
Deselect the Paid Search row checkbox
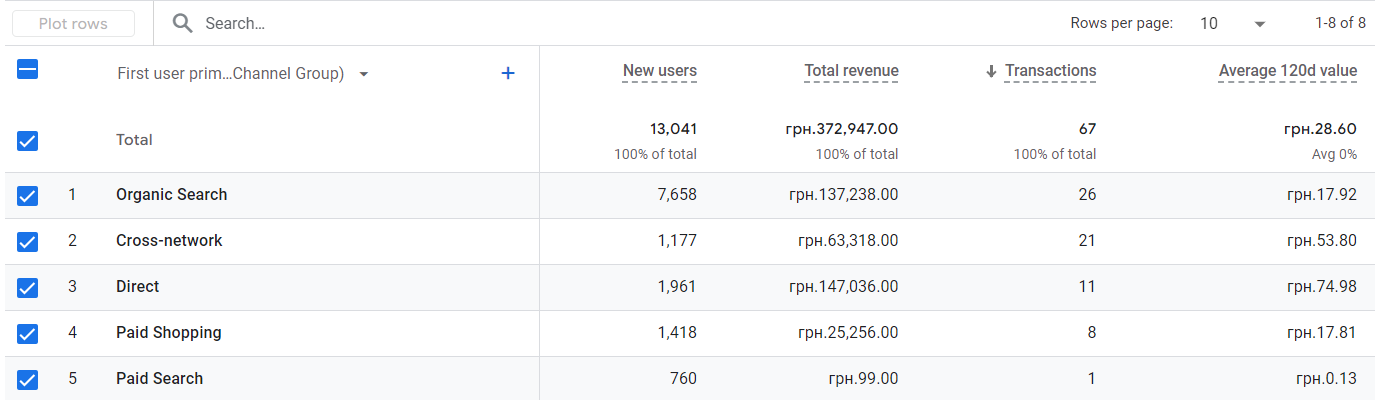click(x=28, y=380)
